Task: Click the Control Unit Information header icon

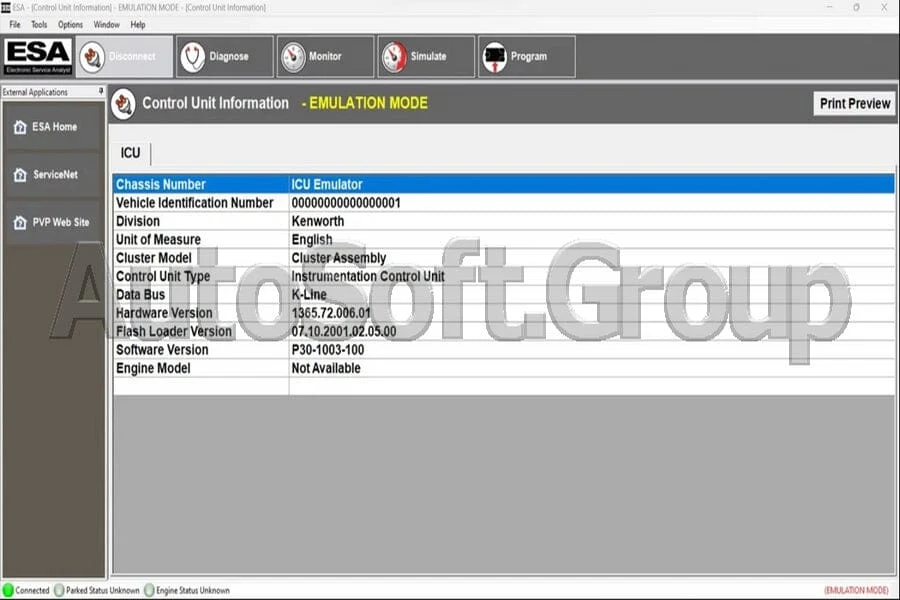Action: (123, 104)
